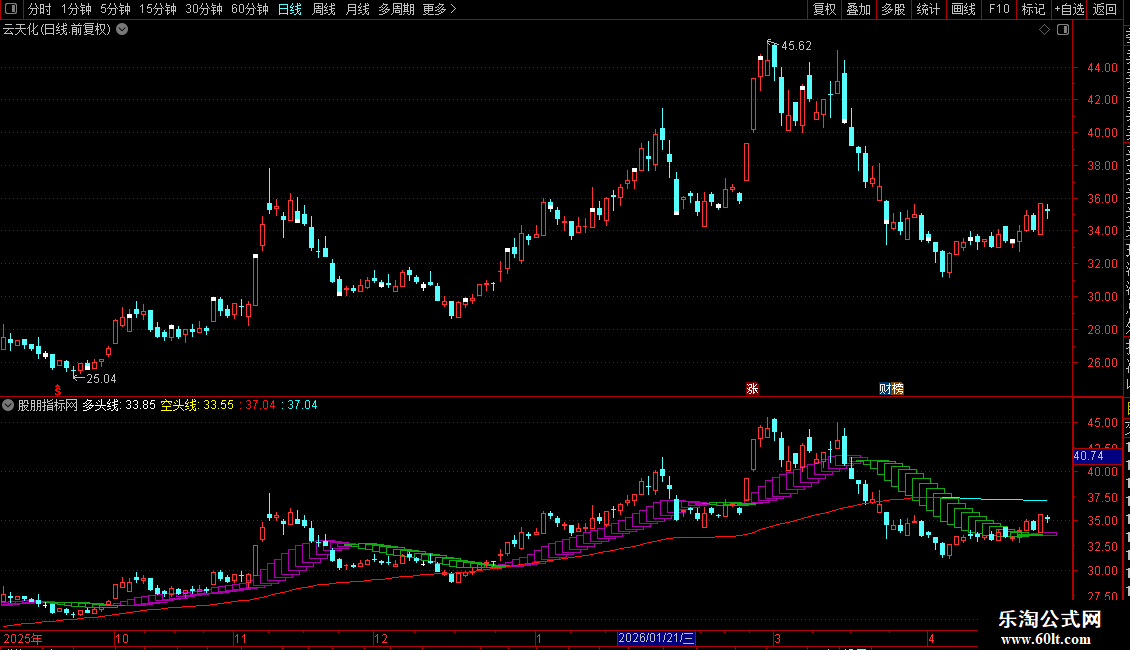Click the 标记 mark button
Viewport: 1130px width, 650px height.
pos(1033,9)
